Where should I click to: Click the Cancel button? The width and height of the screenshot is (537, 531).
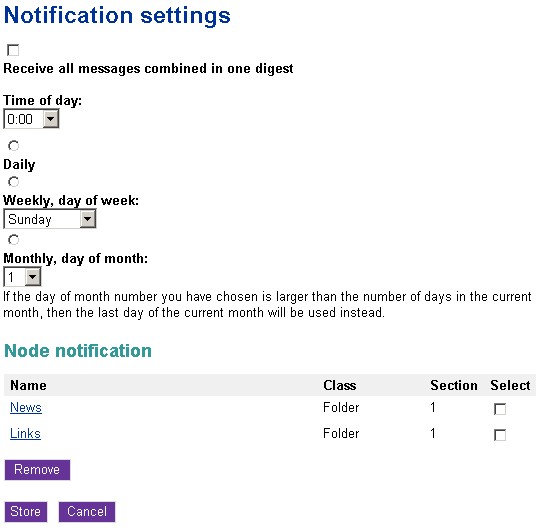87,512
